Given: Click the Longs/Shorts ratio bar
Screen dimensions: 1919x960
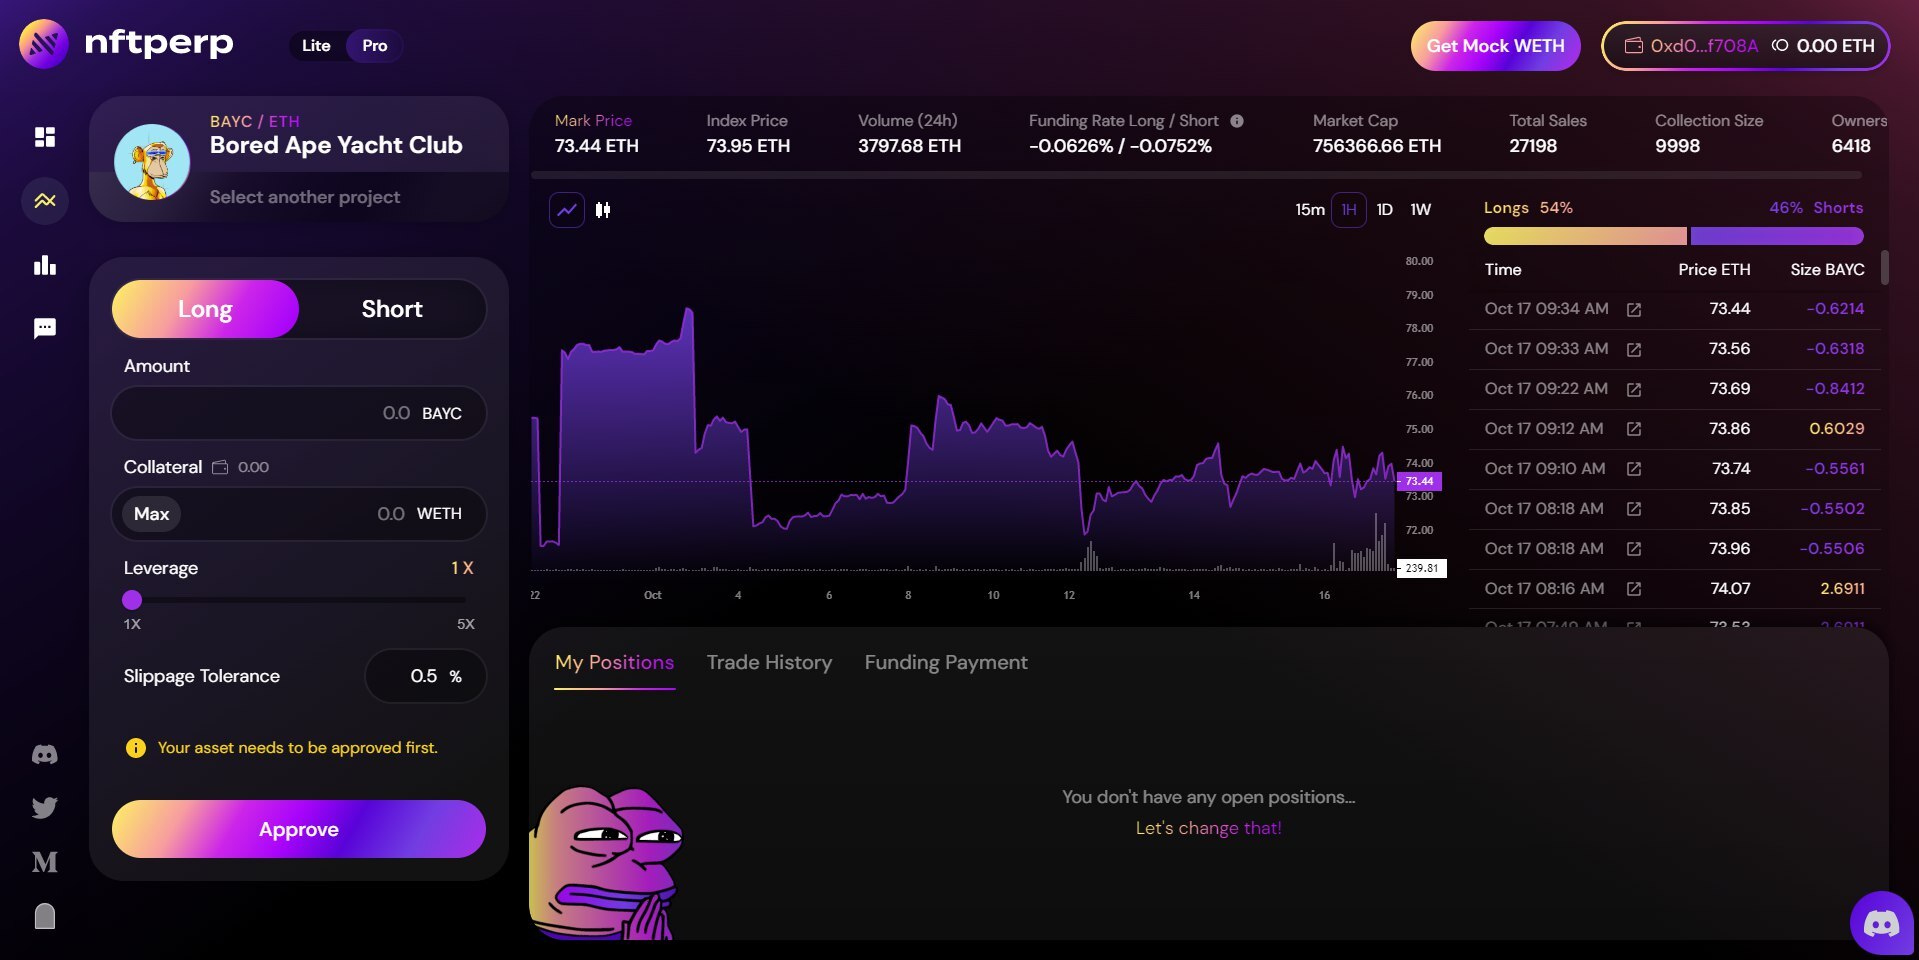Looking at the screenshot, I should pos(1673,236).
